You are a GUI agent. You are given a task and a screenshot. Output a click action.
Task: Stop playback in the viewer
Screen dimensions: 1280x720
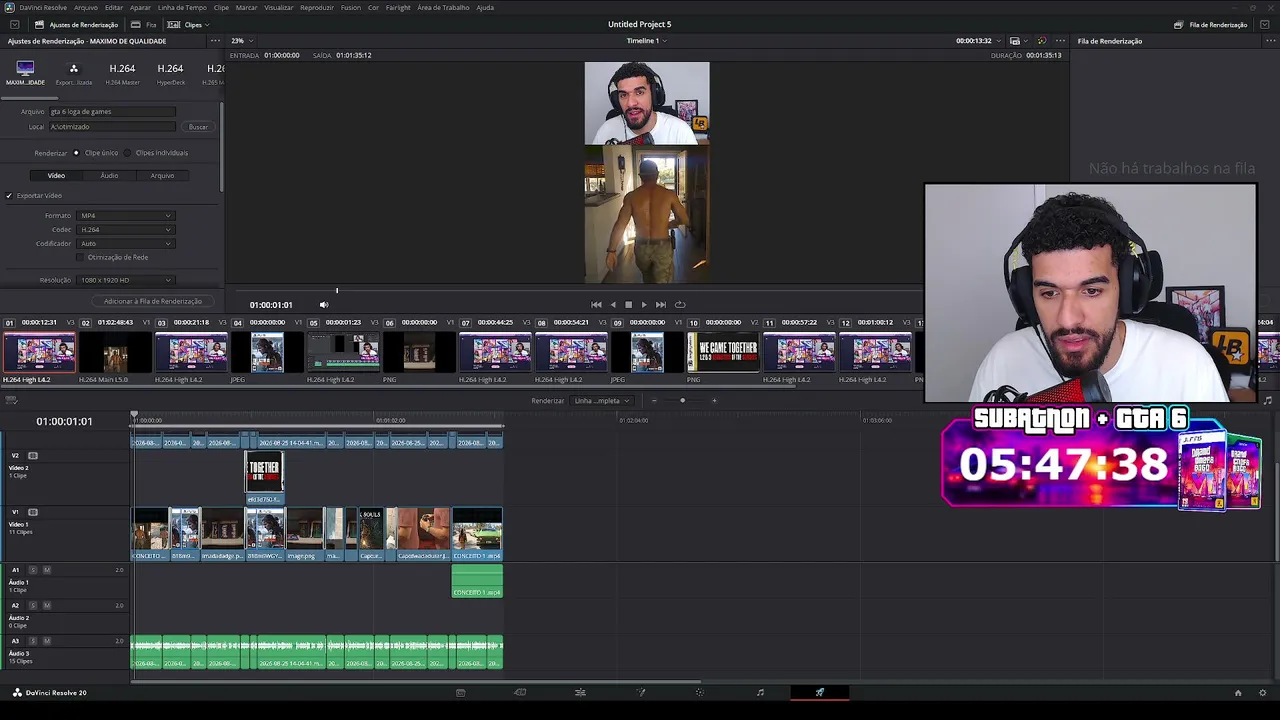click(x=628, y=305)
